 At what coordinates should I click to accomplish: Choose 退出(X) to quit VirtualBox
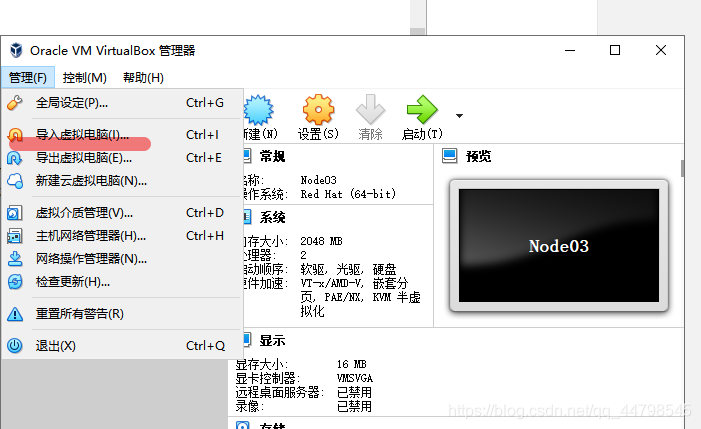click(x=122, y=346)
